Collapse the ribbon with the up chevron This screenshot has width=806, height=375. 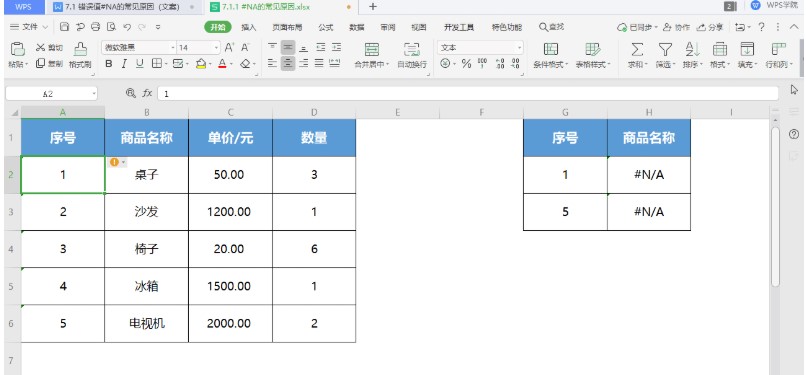click(x=793, y=27)
